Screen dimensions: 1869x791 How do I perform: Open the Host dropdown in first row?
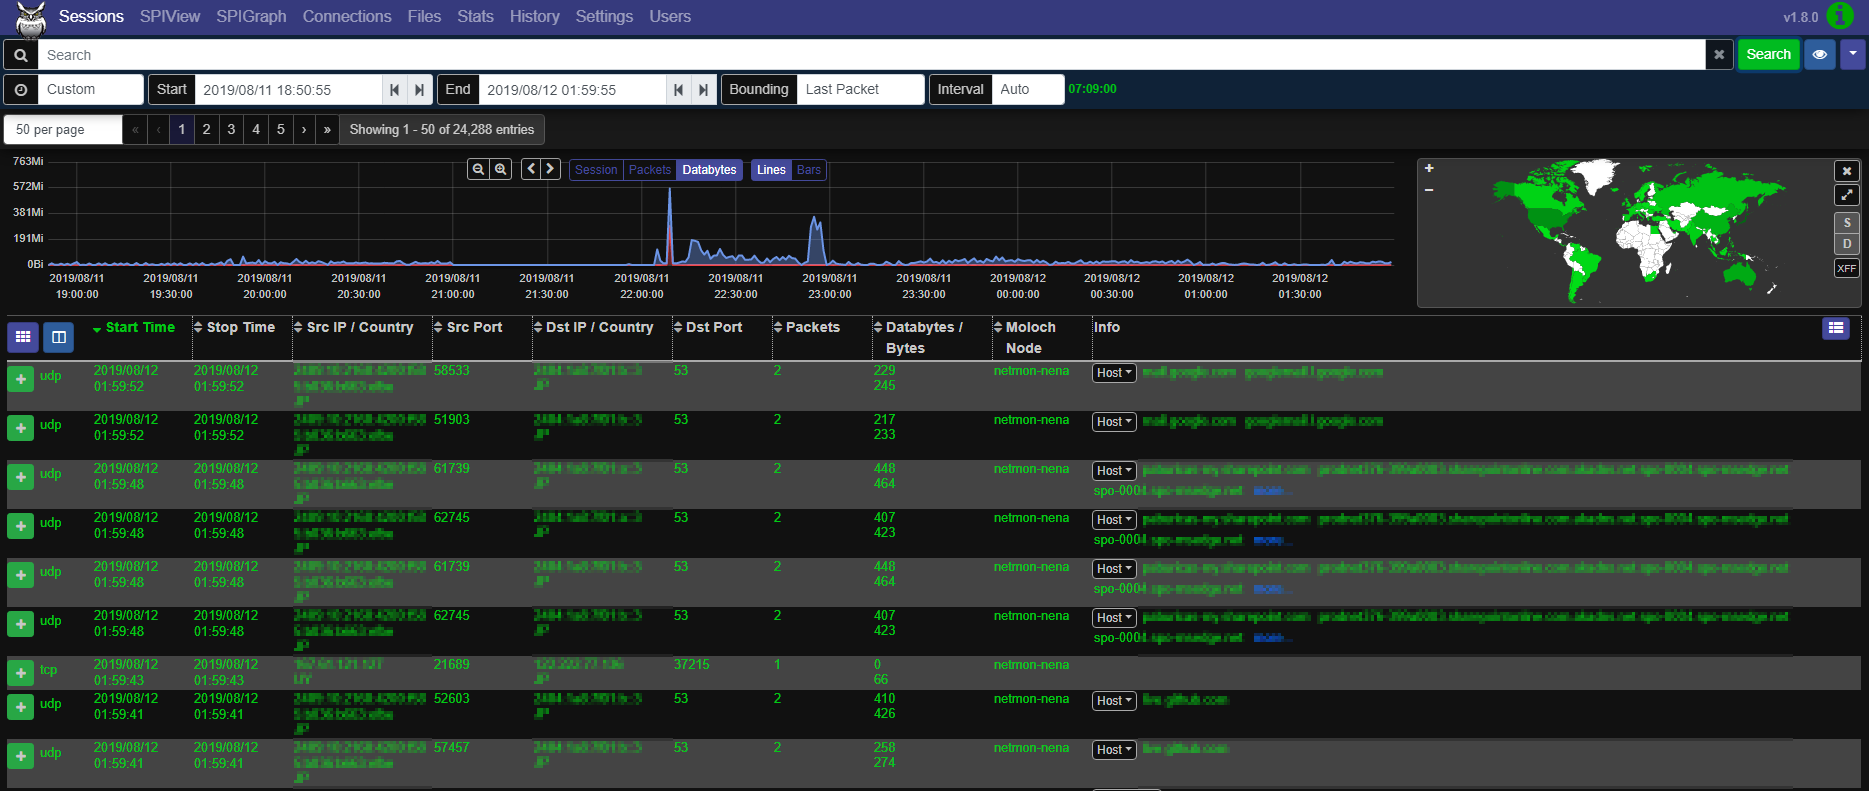click(x=1113, y=373)
